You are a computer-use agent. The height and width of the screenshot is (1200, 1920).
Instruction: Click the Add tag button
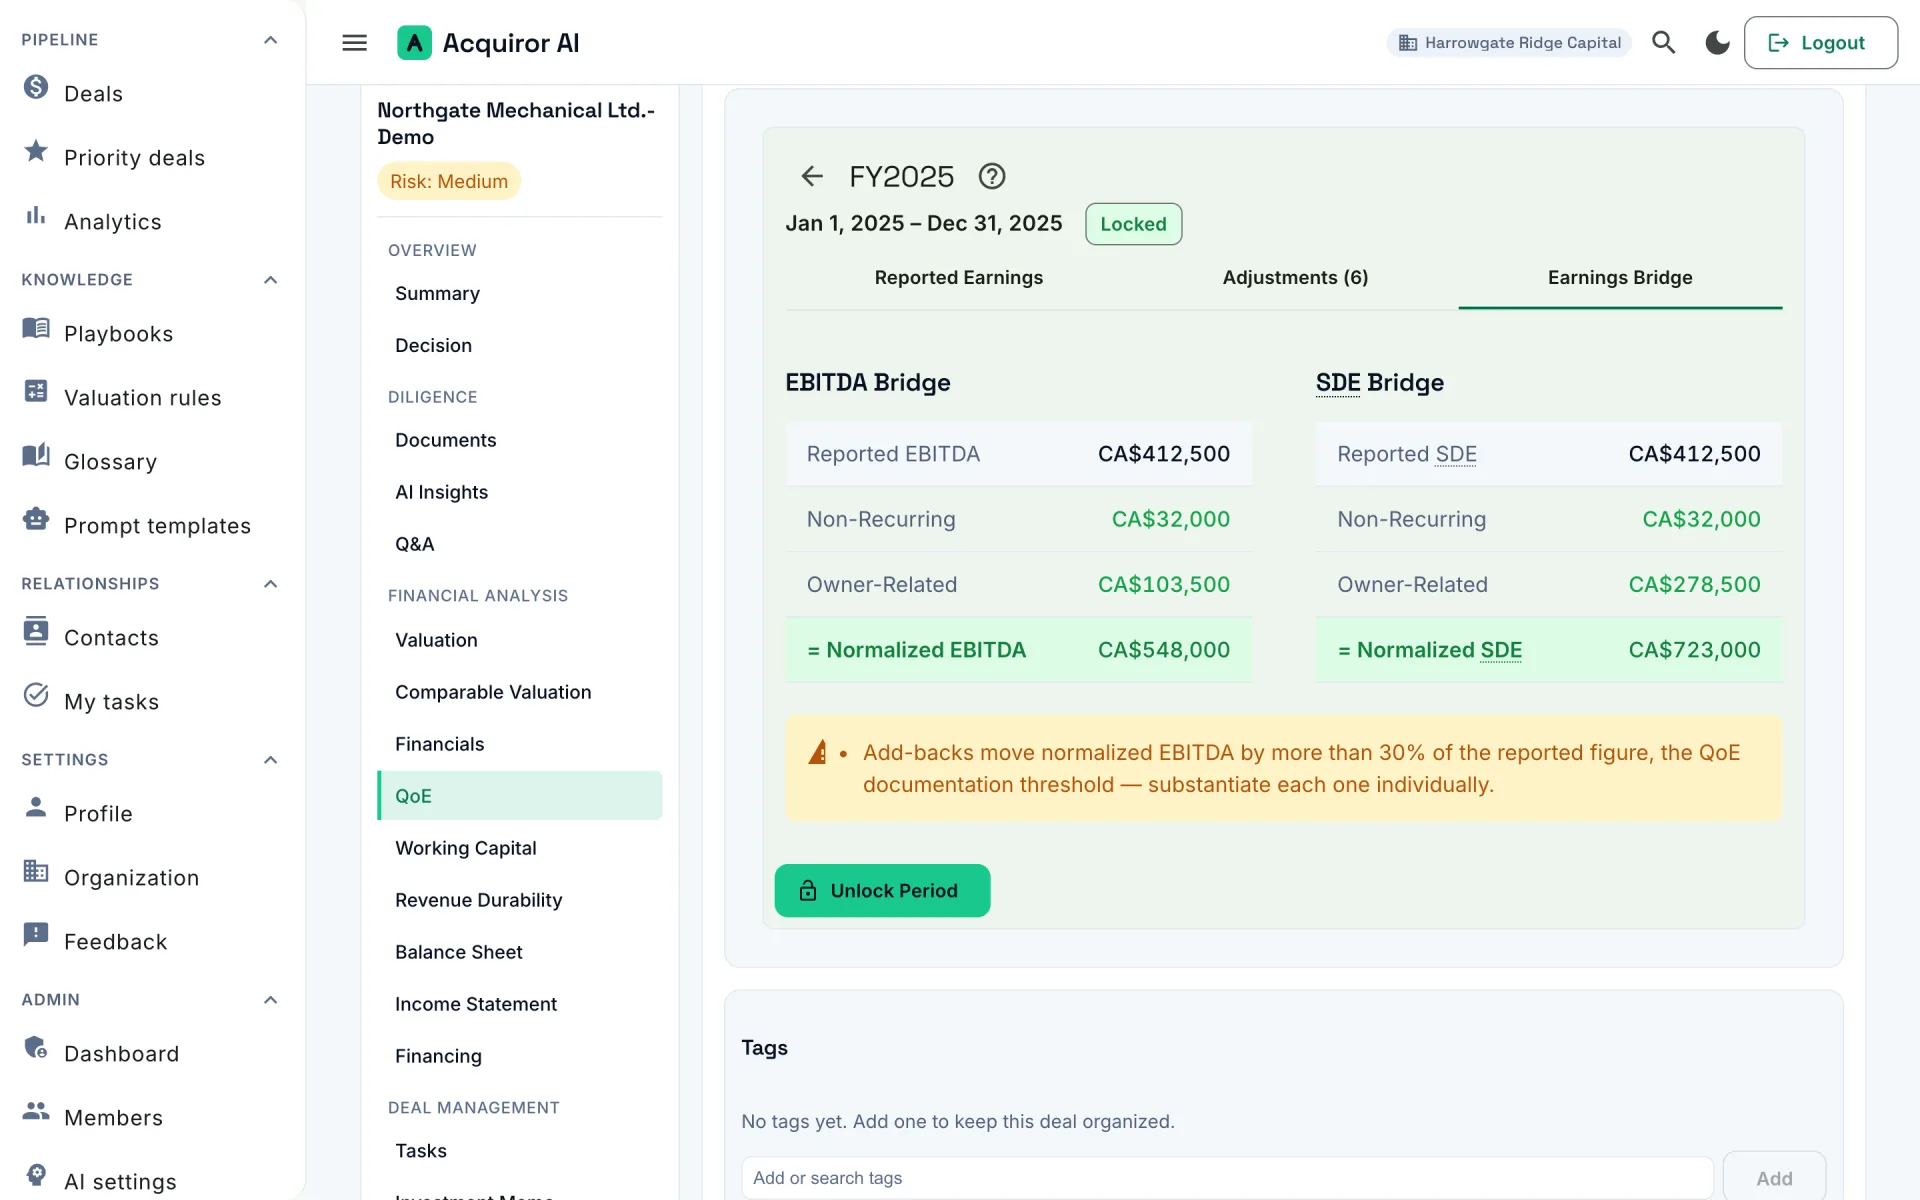tap(1774, 1178)
